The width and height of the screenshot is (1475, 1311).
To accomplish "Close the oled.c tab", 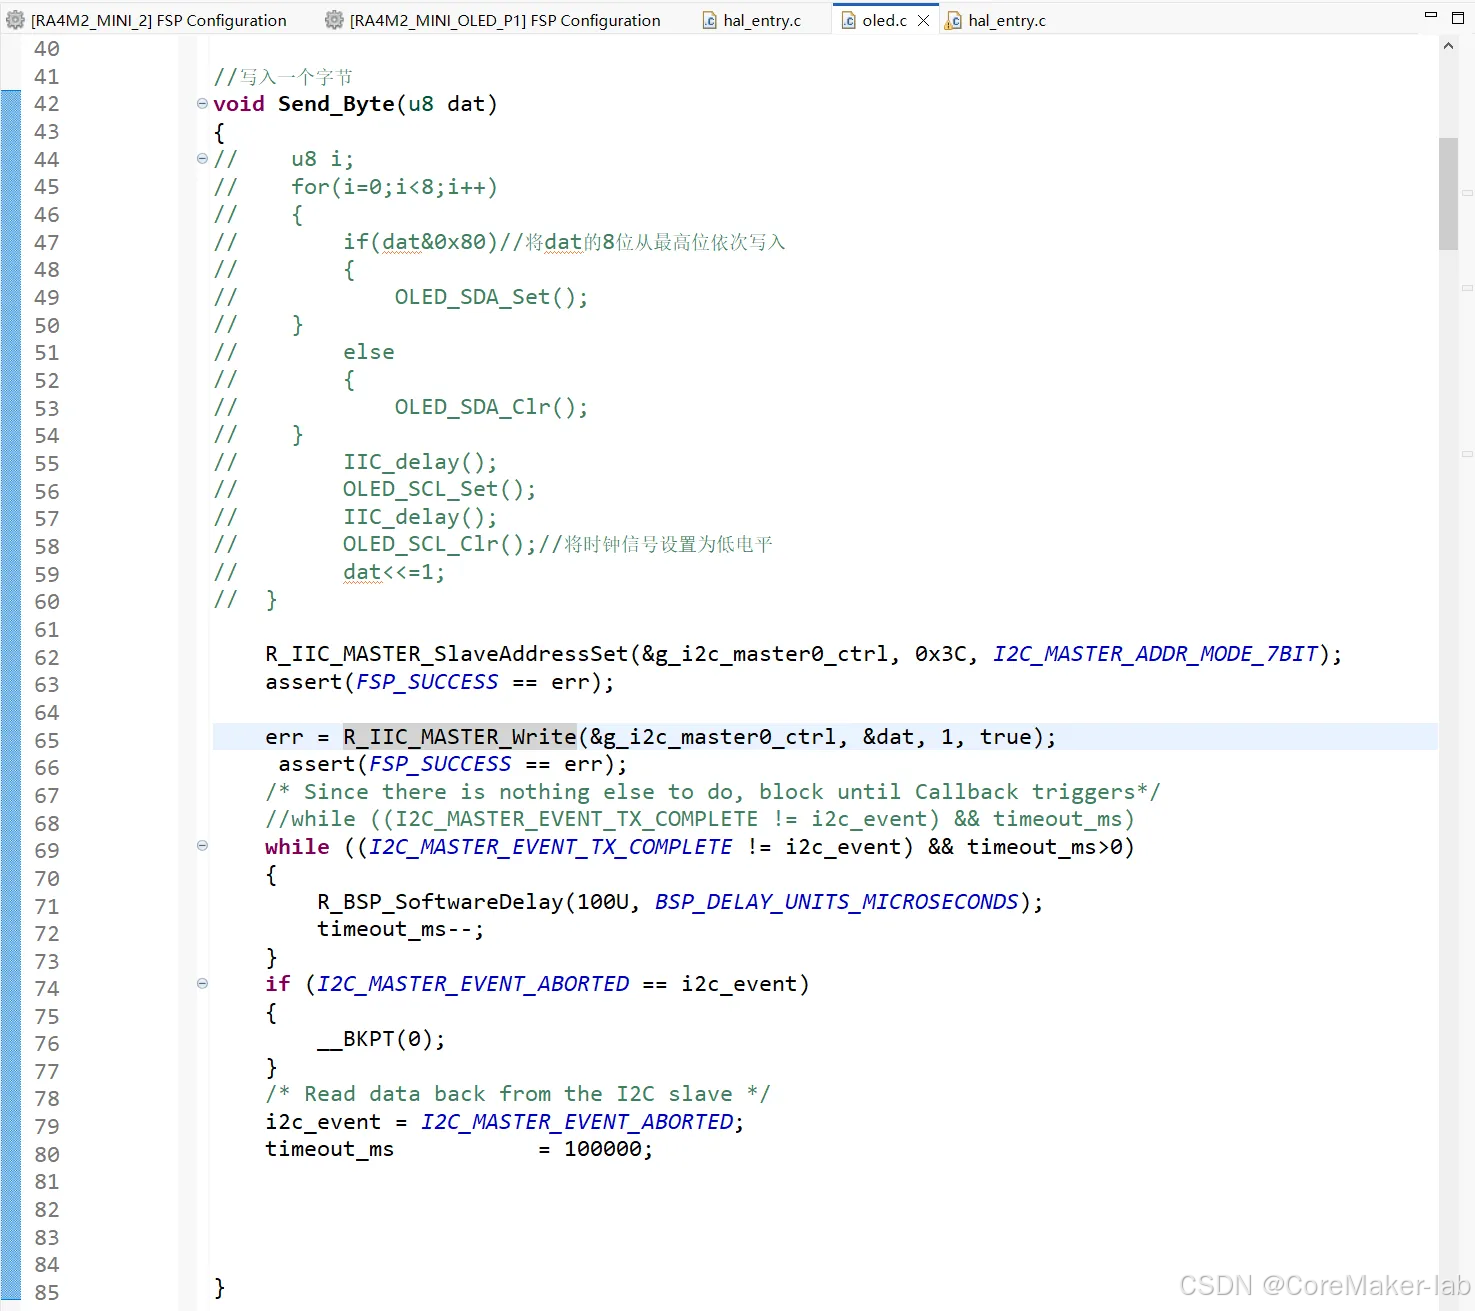I will point(923,20).
